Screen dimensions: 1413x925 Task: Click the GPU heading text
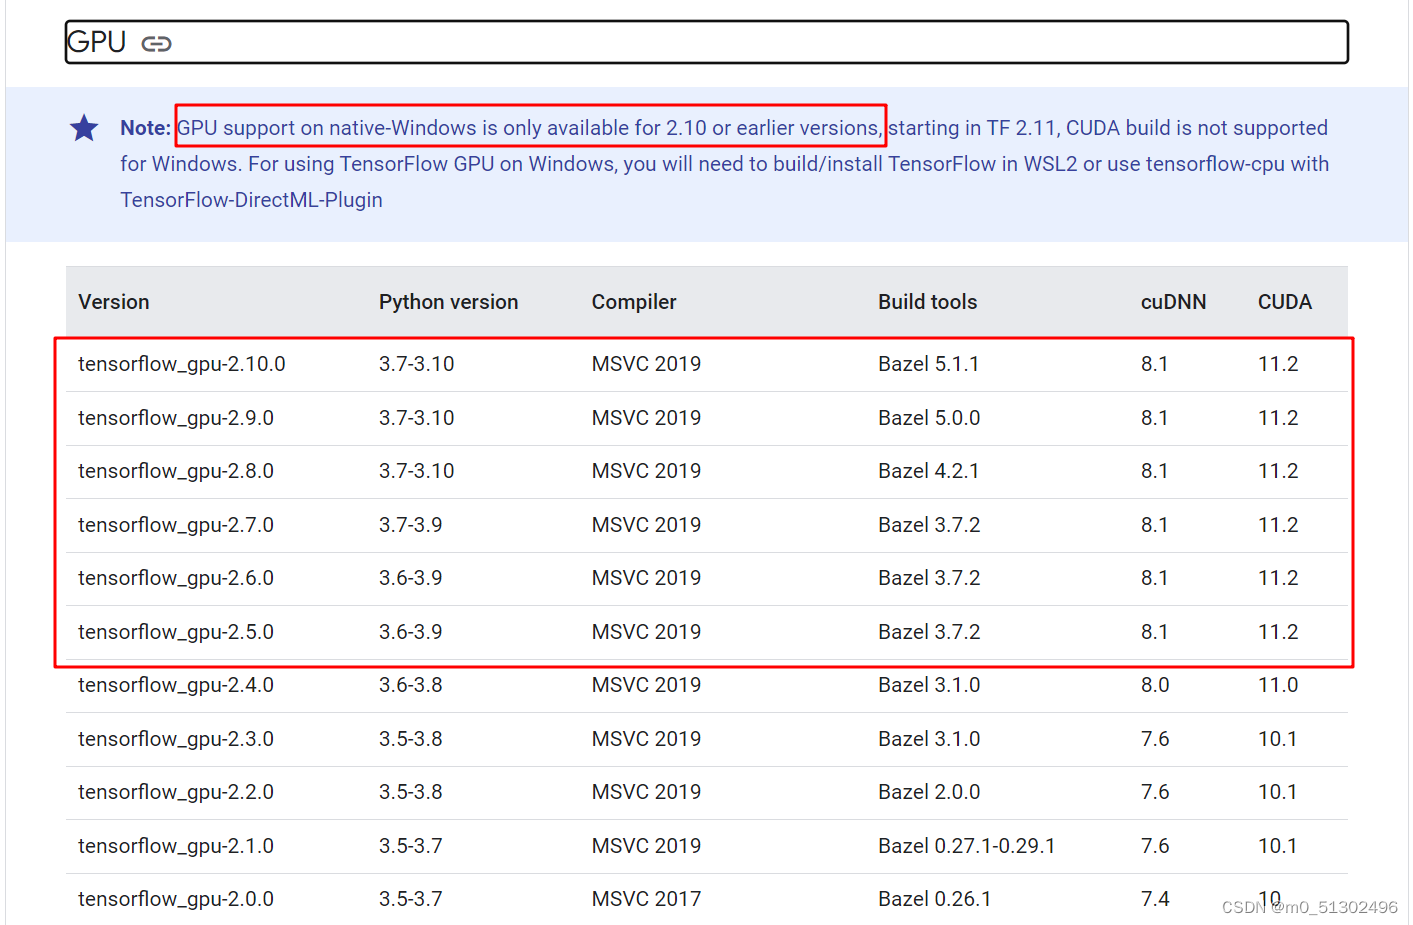[96, 42]
